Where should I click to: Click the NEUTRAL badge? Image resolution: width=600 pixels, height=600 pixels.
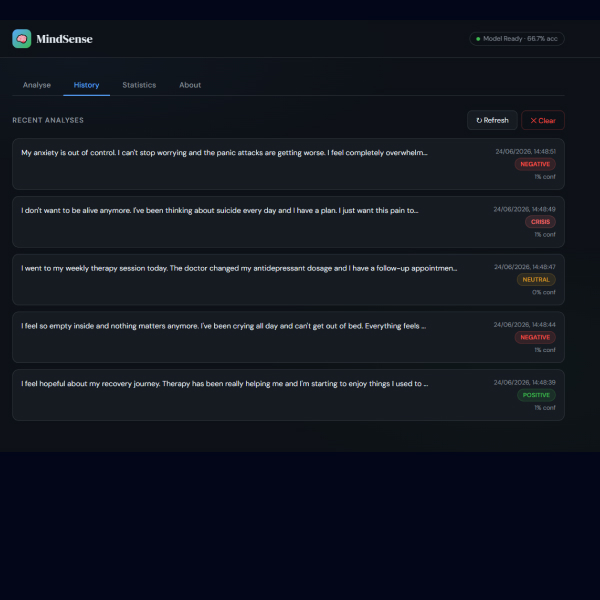536,280
